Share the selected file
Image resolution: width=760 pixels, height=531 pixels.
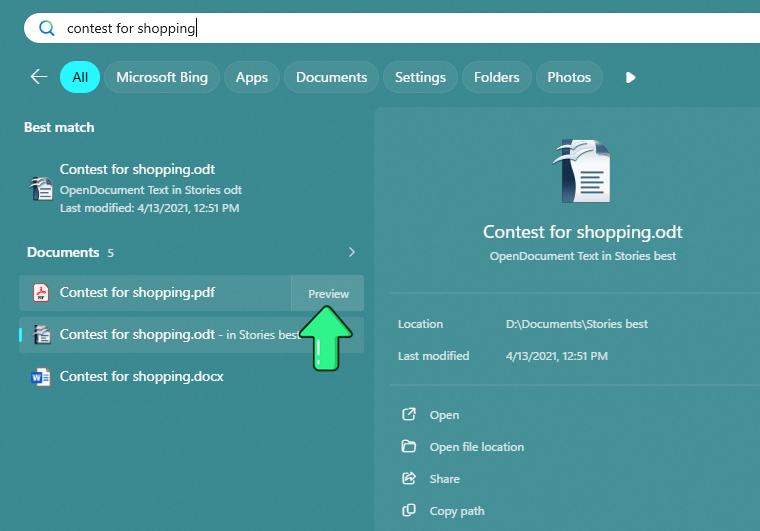[x=444, y=479]
